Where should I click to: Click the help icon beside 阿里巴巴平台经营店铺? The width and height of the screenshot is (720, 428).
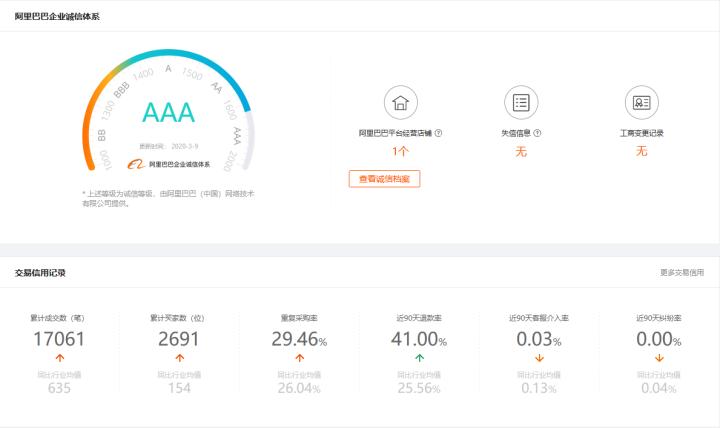pyautogui.click(x=439, y=133)
